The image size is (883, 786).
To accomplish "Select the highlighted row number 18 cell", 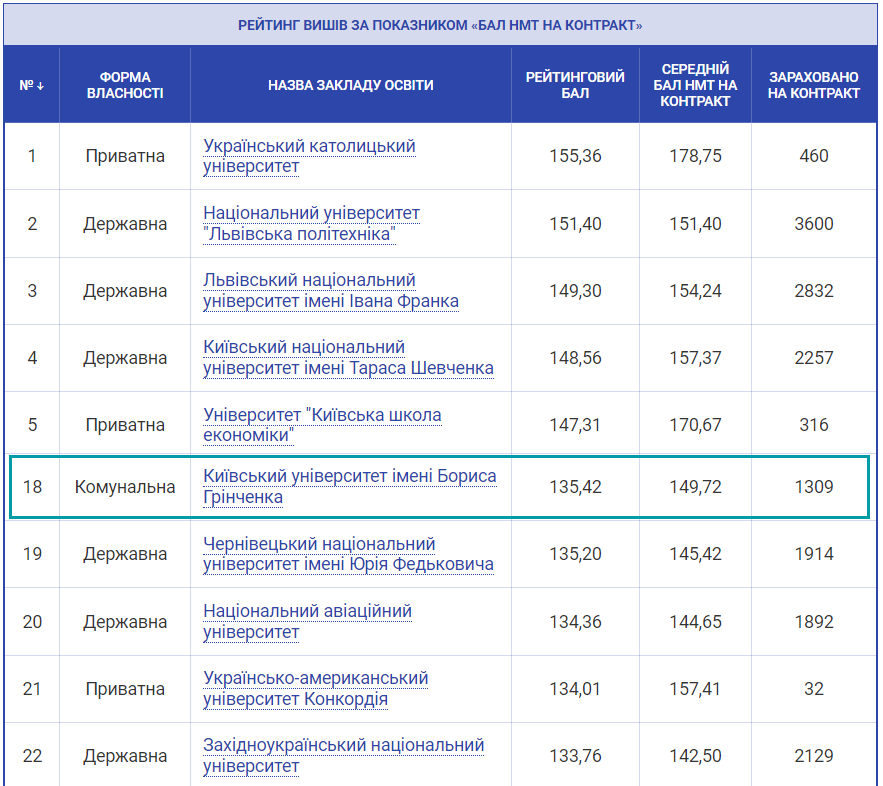I will pyautogui.click(x=32, y=487).
